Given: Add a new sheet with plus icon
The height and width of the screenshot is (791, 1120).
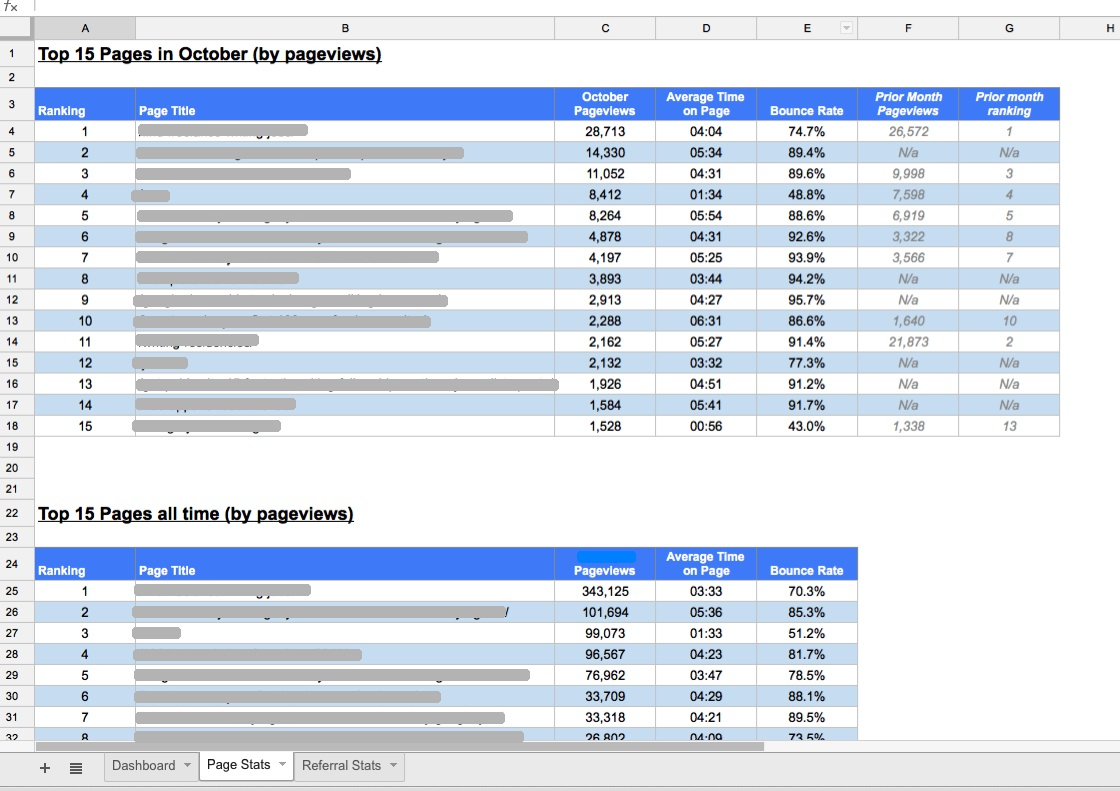Looking at the screenshot, I should (x=45, y=767).
